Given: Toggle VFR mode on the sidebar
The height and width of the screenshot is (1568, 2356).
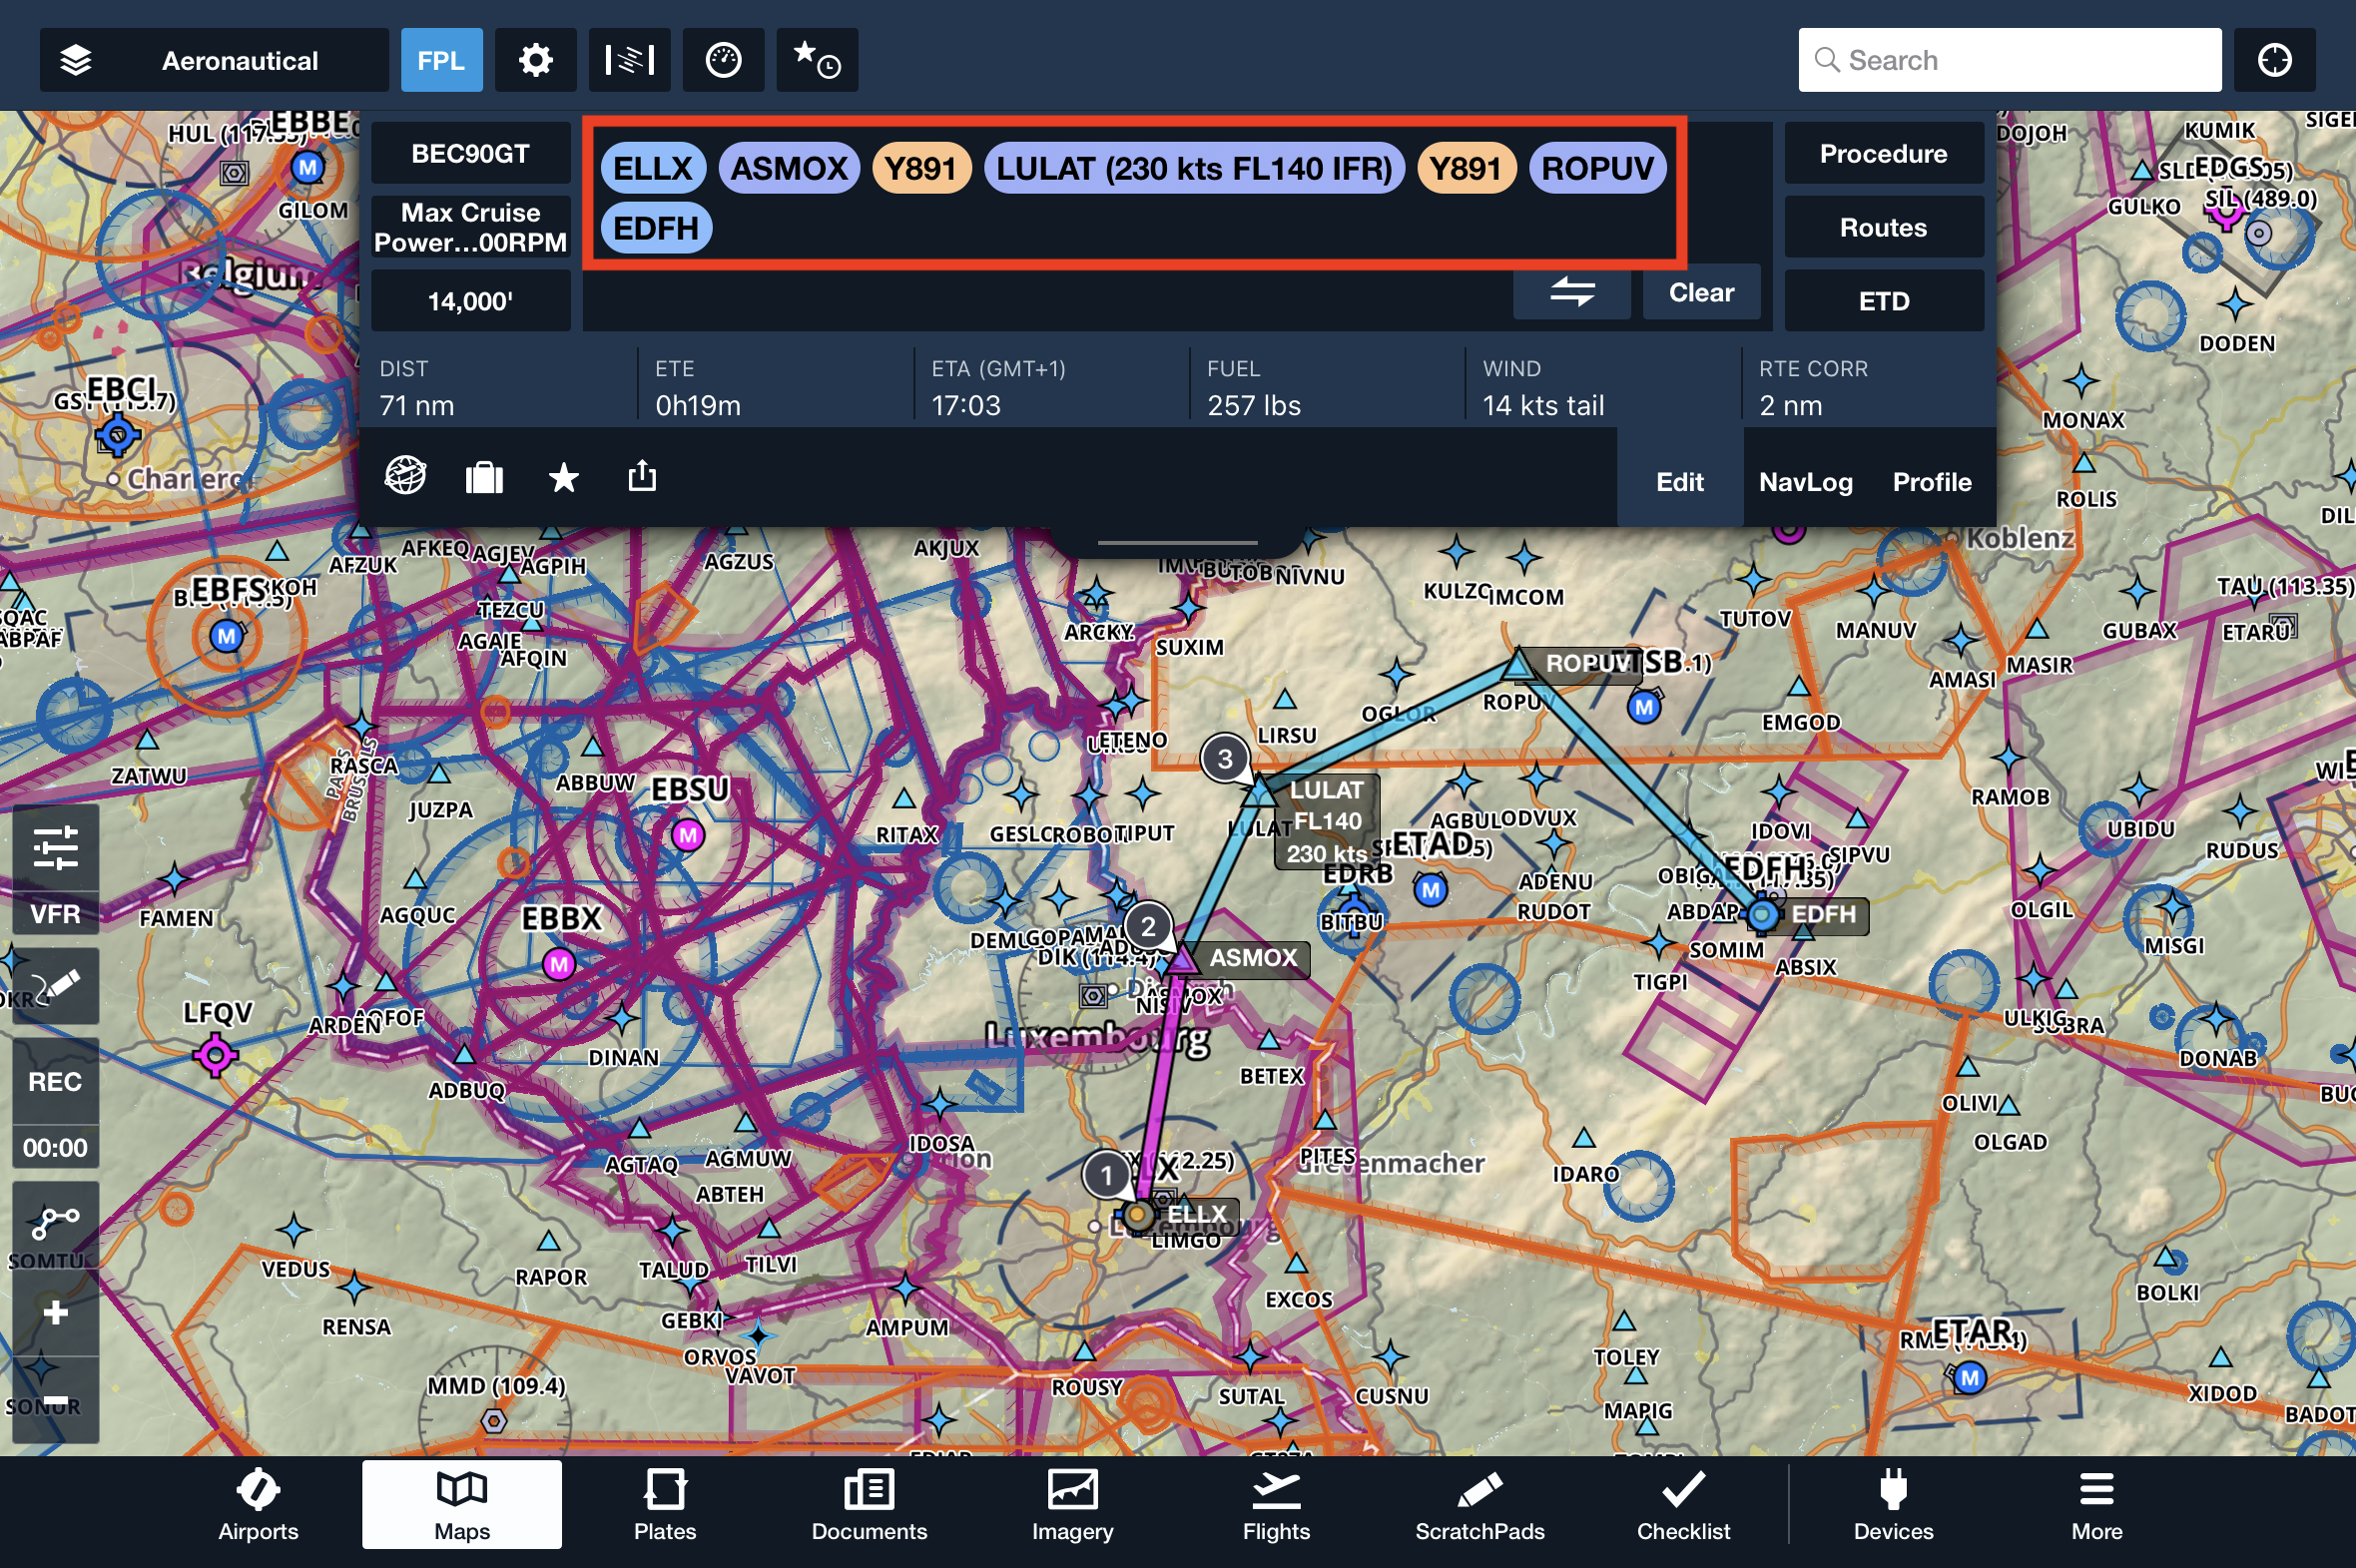Looking at the screenshot, I should [56, 914].
